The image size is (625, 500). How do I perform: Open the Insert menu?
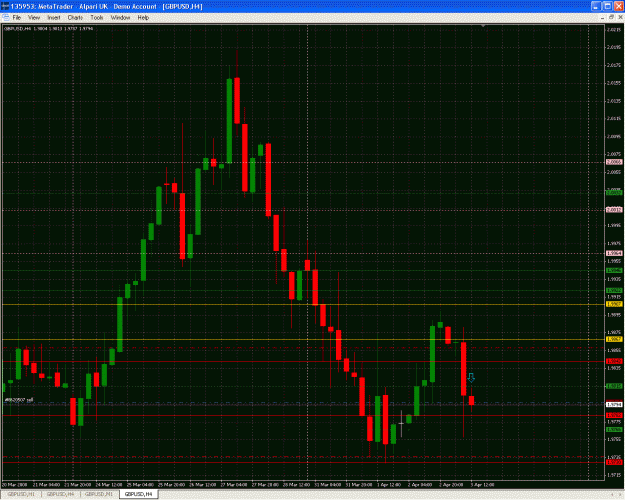coord(54,18)
